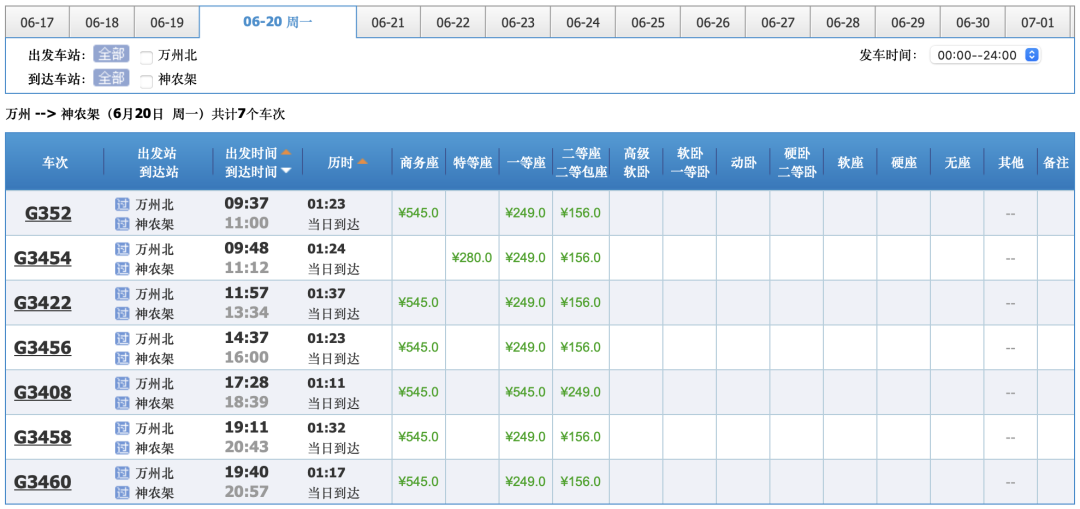
Task: Select the 07-01 date tab
Action: click(x=1037, y=22)
